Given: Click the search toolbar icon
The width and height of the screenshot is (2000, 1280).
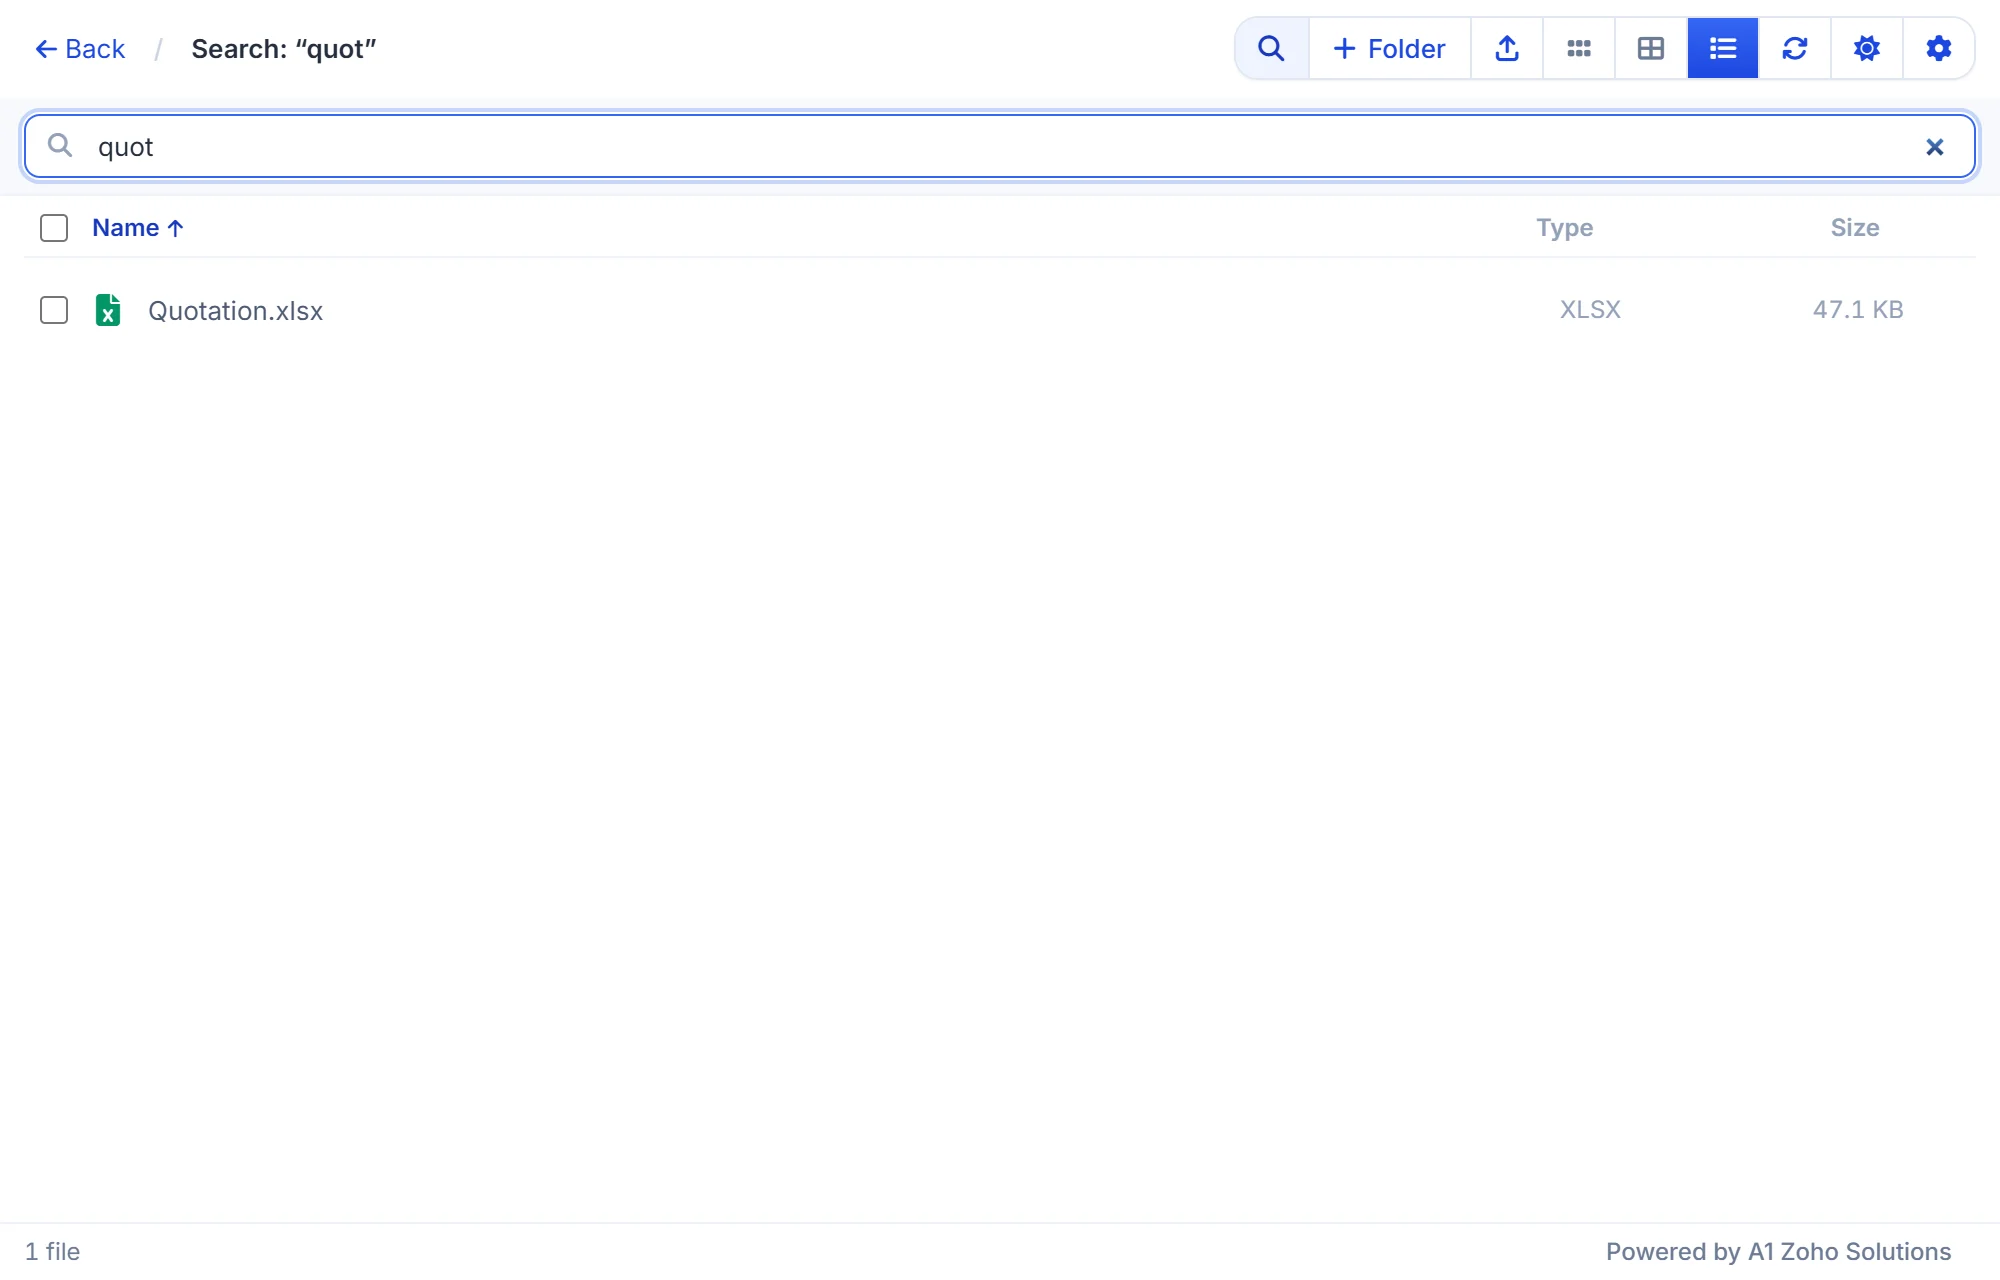Looking at the screenshot, I should (x=1272, y=48).
